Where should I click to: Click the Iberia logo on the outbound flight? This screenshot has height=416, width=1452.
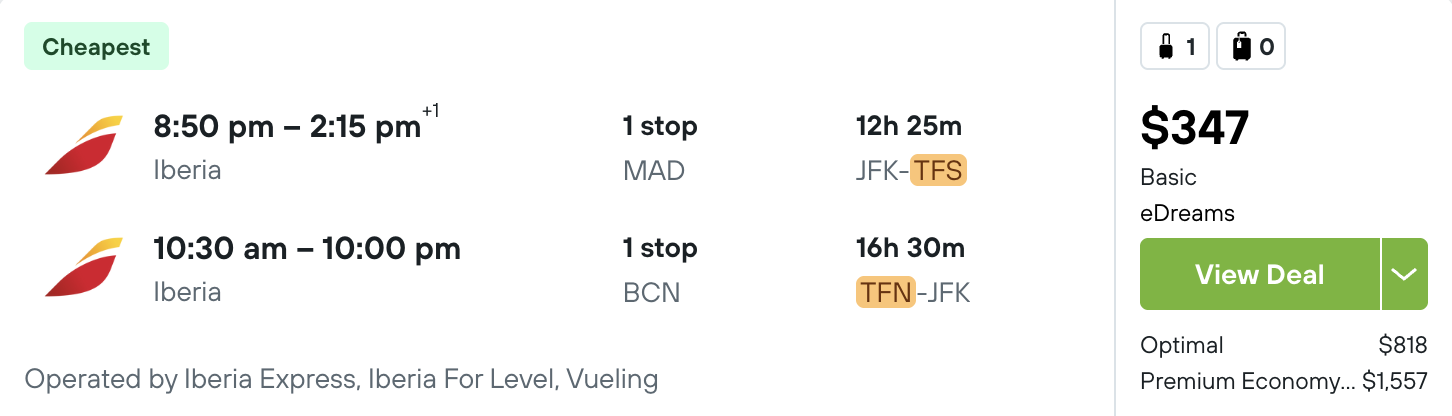pyautogui.click(x=84, y=146)
